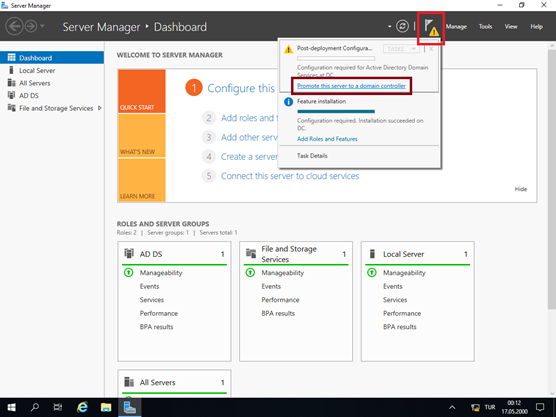Click the All Servers sidebar icon
556x417 pixels.
click(x=12, y=83)
